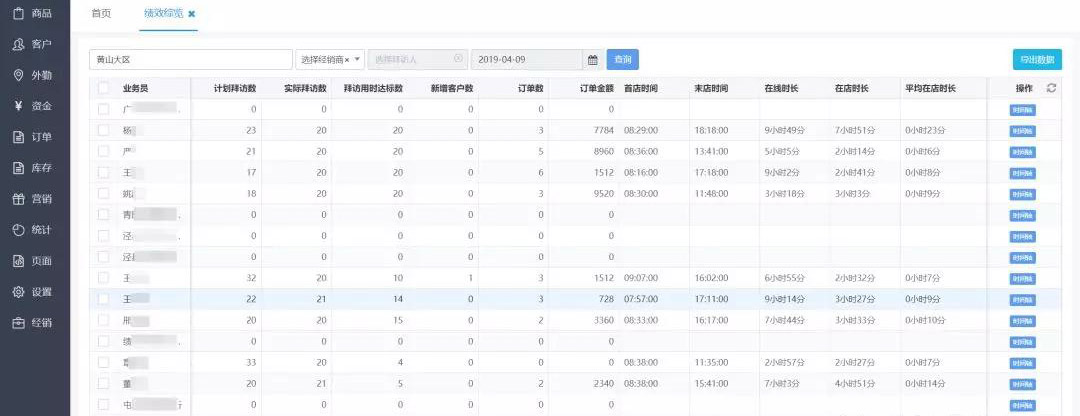This screenshot has height=416, width=1080.
Task: Open 时间轴 for the row ending 11:35:00
Action: (x=1023, y=364)
